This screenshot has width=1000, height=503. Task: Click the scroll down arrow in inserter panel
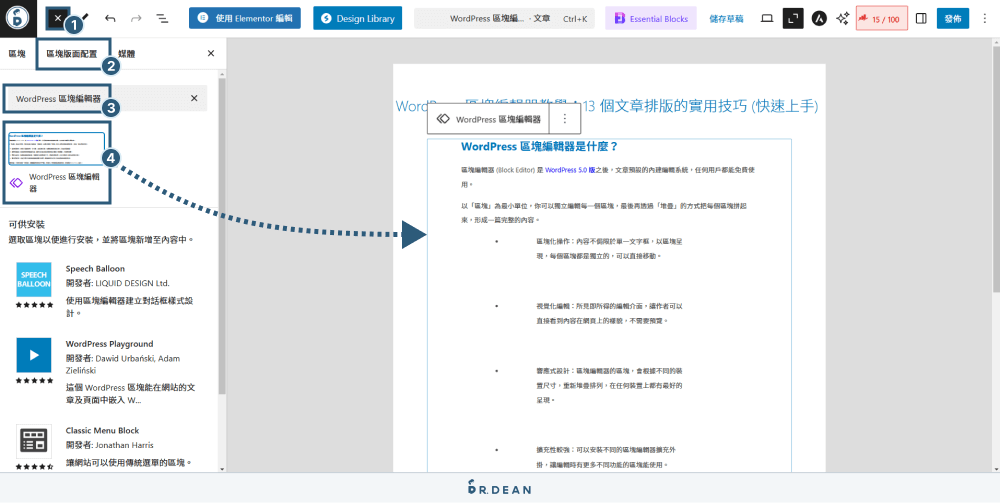click(x=221, y=469)
